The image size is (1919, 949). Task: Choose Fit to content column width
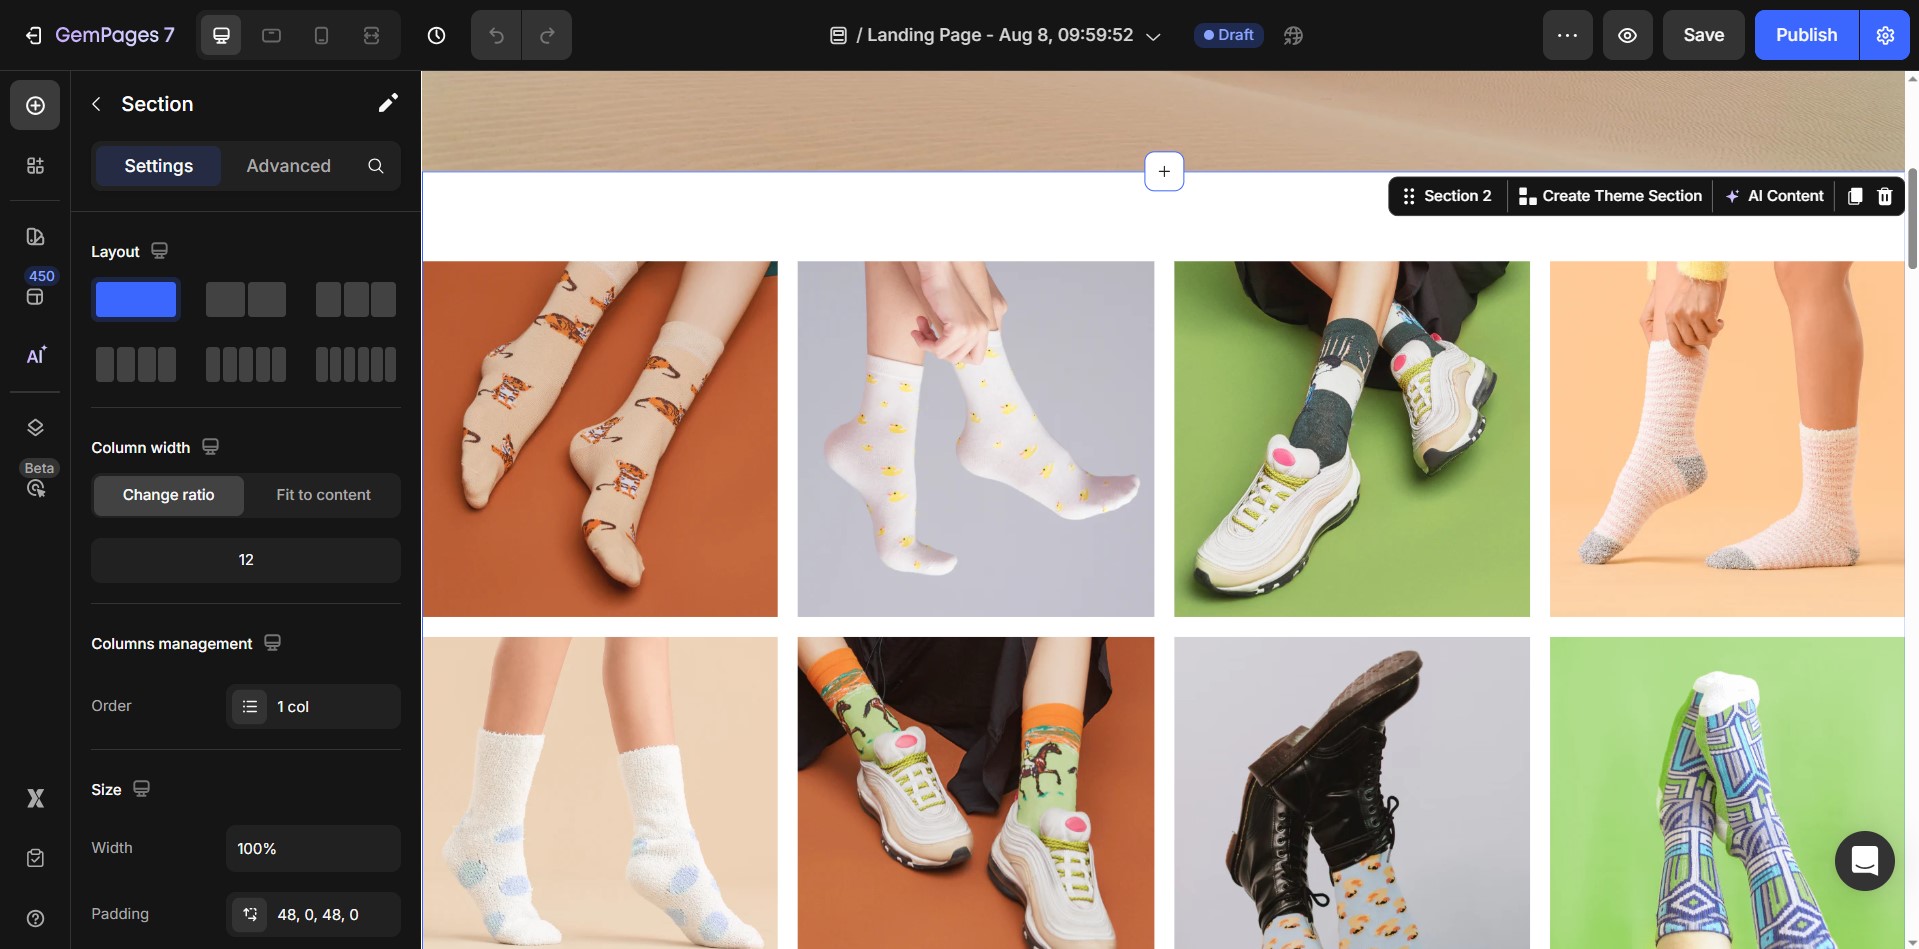[323, 495]
